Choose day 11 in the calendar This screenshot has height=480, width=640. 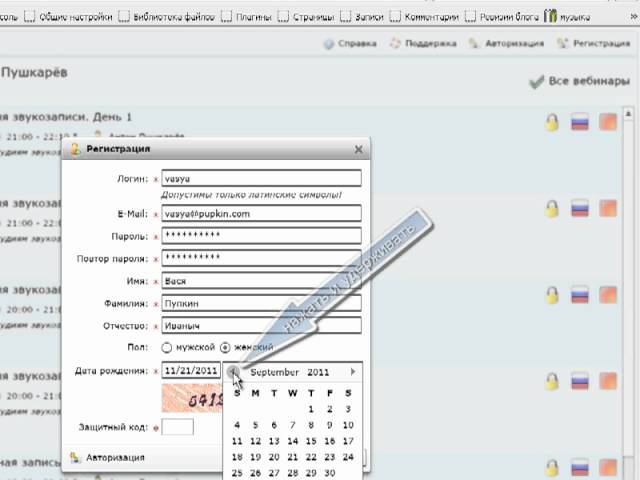237,441
